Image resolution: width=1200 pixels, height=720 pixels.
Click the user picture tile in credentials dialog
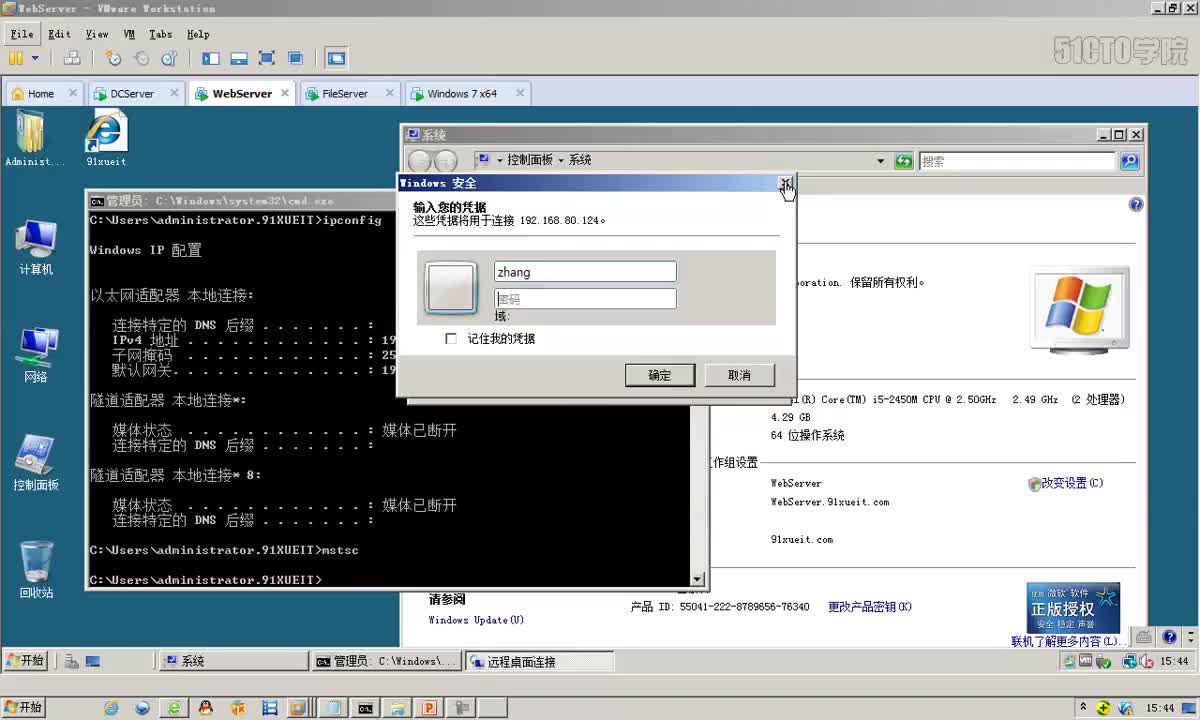[x=451, y=288]
